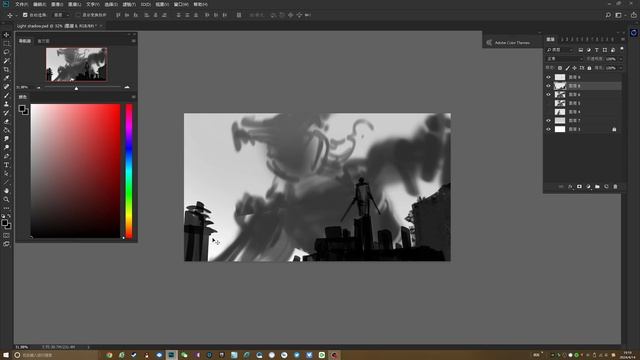
Task: Toggle Auto-Select checkbox in options bar
Action: [x=25, y=15]
